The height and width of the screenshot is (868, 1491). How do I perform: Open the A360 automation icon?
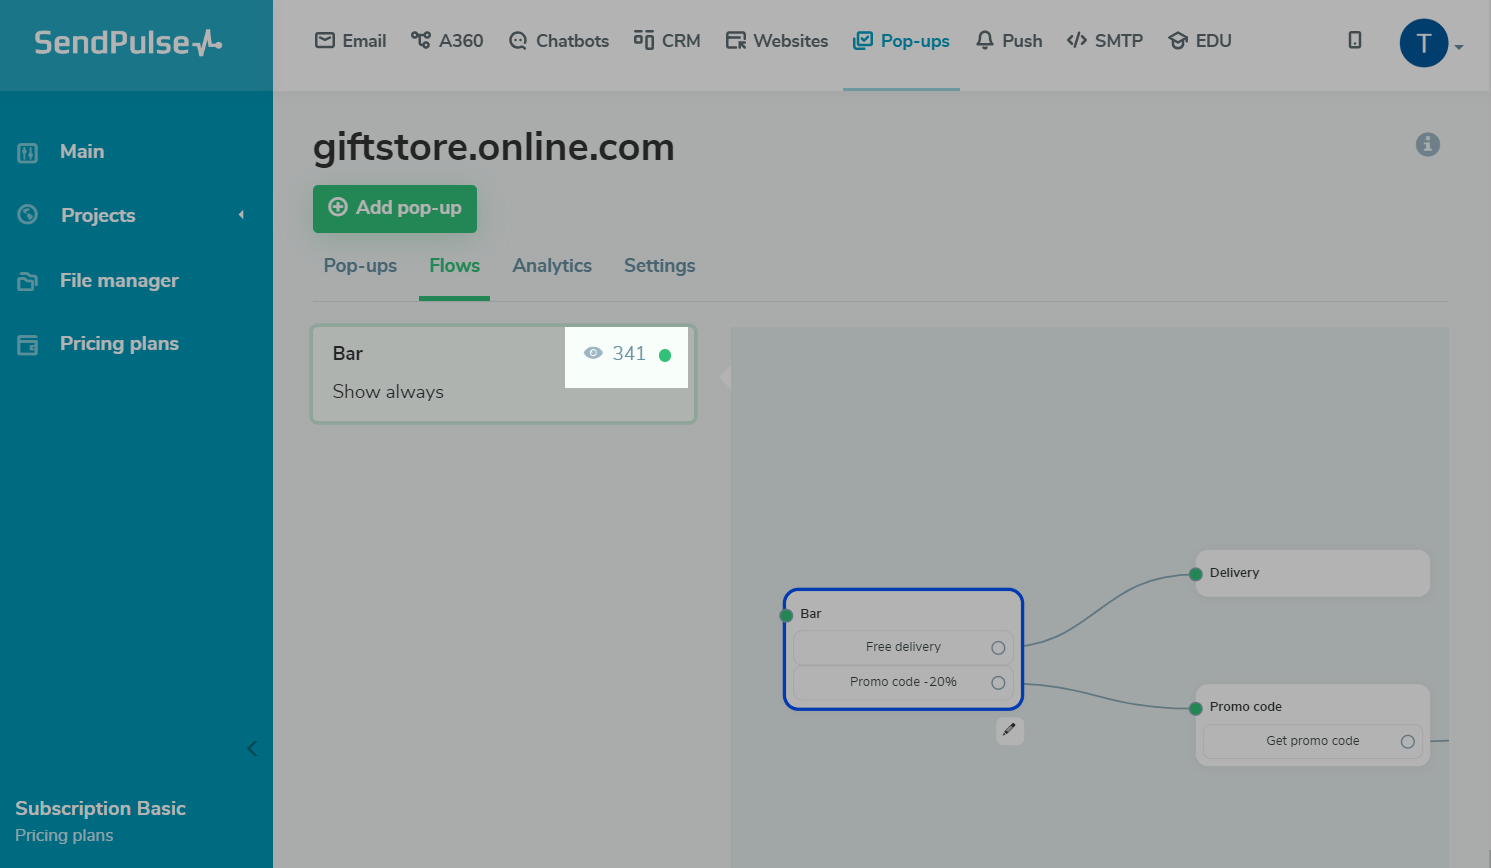click(x=421, y=40)
